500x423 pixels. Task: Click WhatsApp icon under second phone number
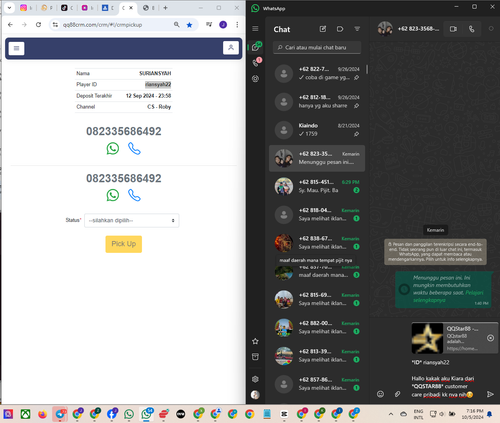coord(113,195)
